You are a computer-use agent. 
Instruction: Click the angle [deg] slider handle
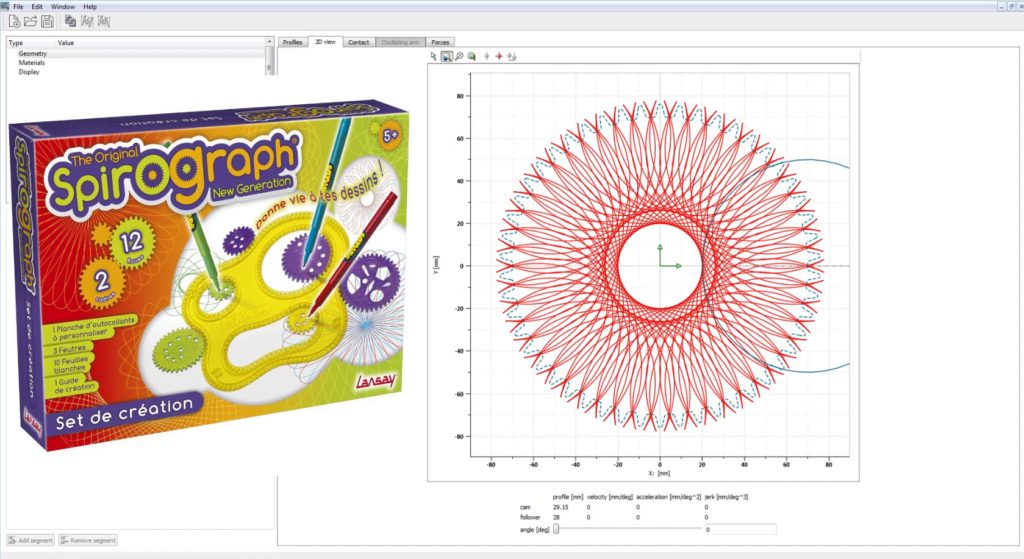click(x=556, y=529)
